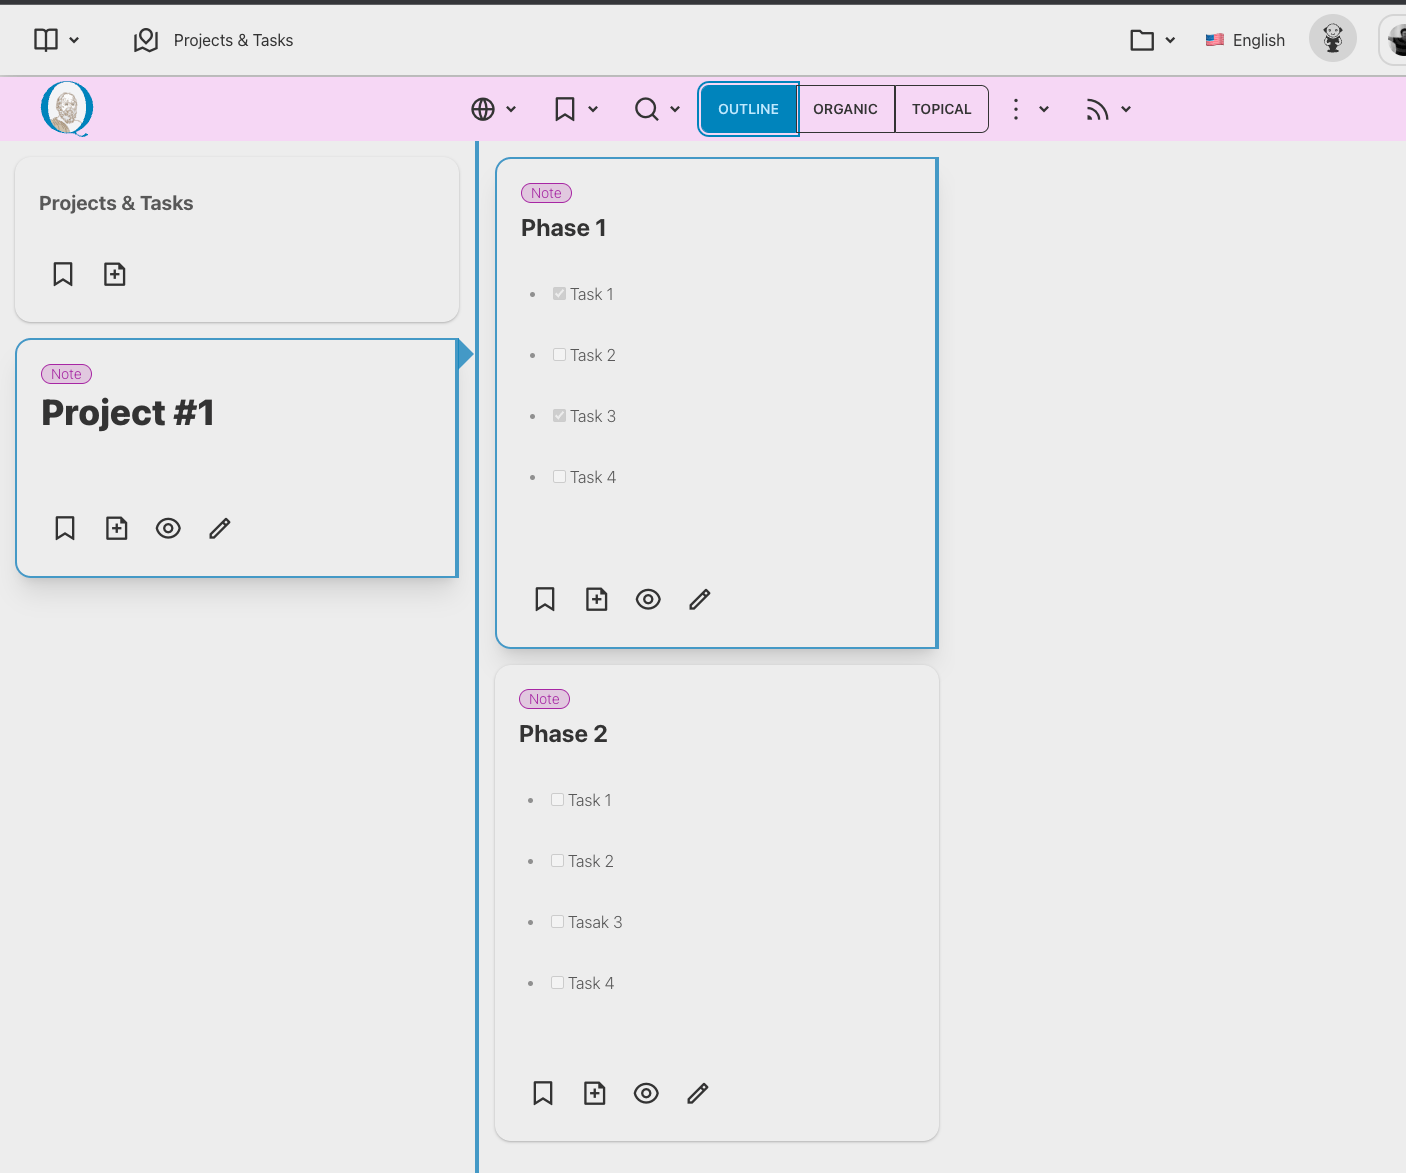Tick the Task 4 checkbox in Phase 2
The width and height of the screenshot is (1406, 1173).
pyautogui.click(x=558, y=983)
